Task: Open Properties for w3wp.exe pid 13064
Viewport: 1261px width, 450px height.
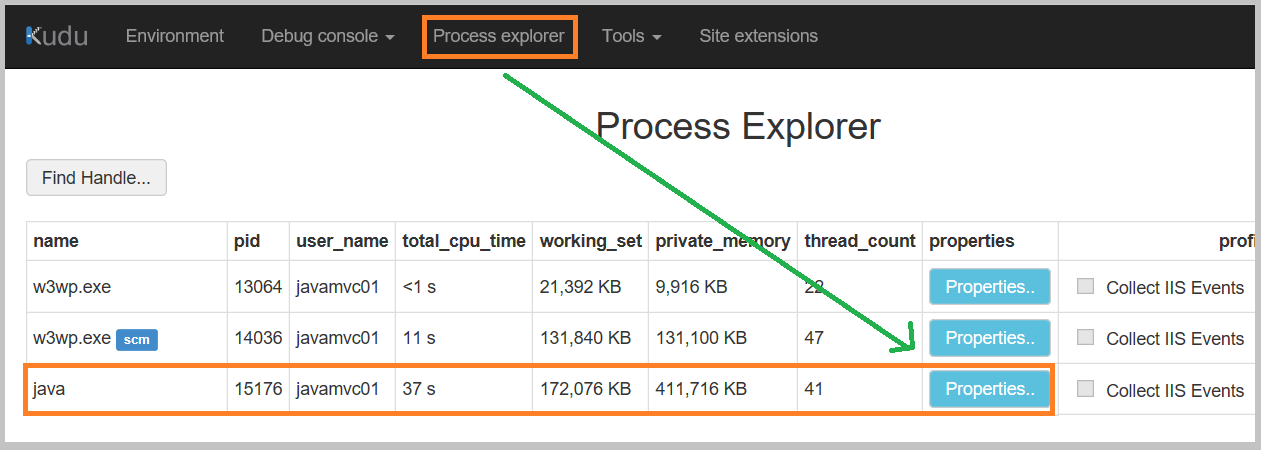Action: click(x=989, y=287)
